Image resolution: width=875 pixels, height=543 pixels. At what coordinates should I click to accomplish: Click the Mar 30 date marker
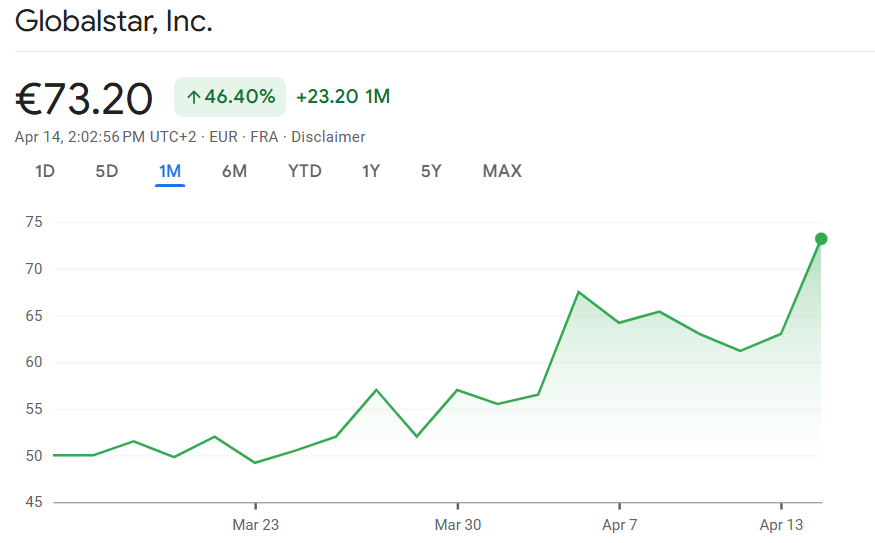[x=458, y=525]
